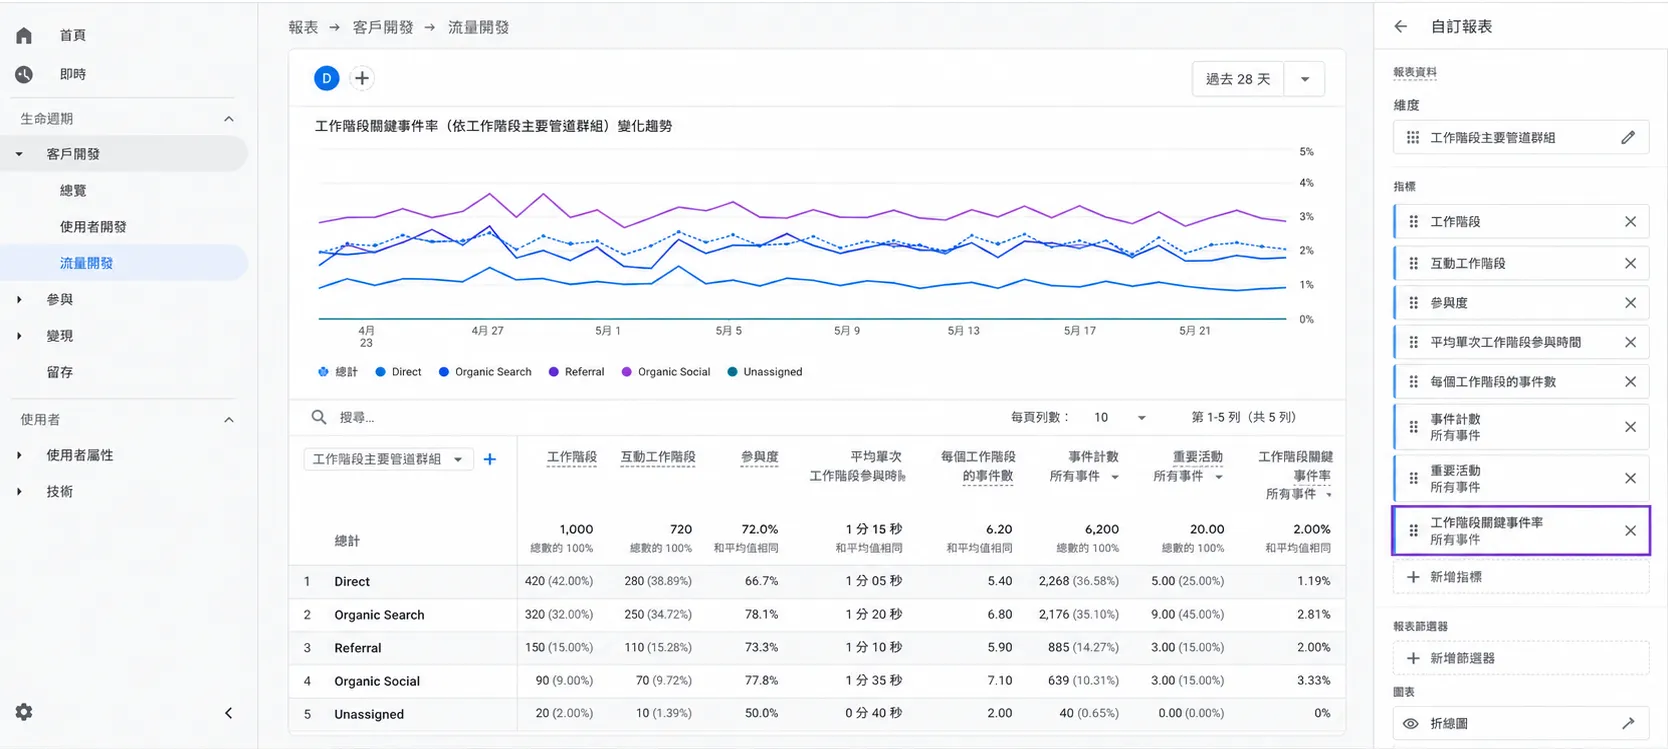Sort by the 參與度 column header
Screen dimensions: 1668x749
tap(759, 457)
